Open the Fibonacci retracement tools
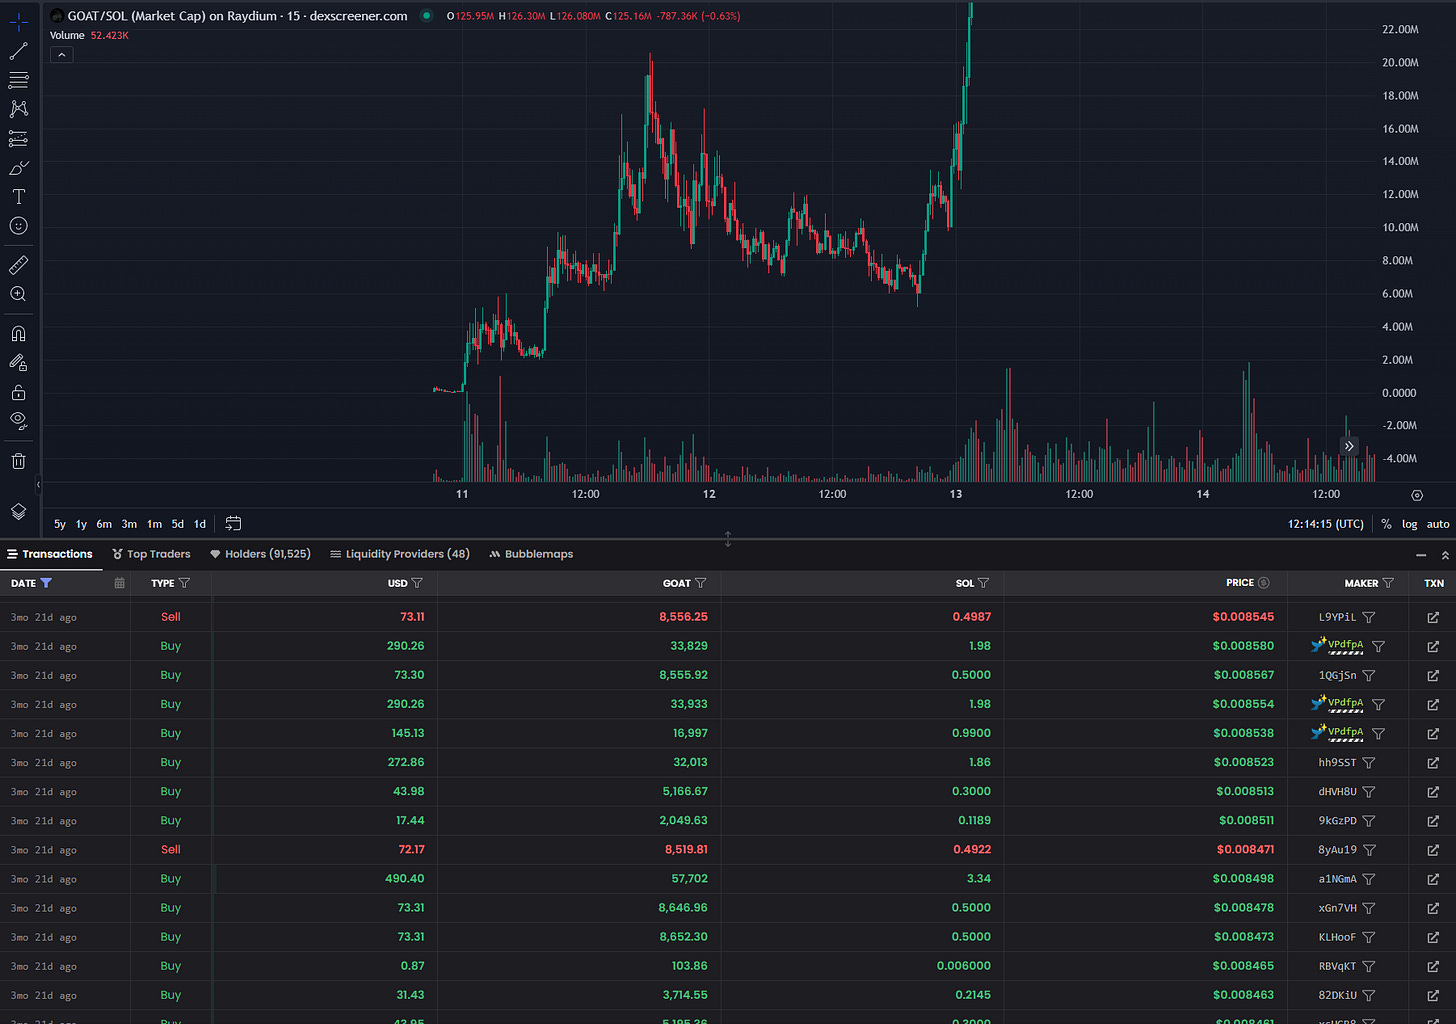 (18, 80)
